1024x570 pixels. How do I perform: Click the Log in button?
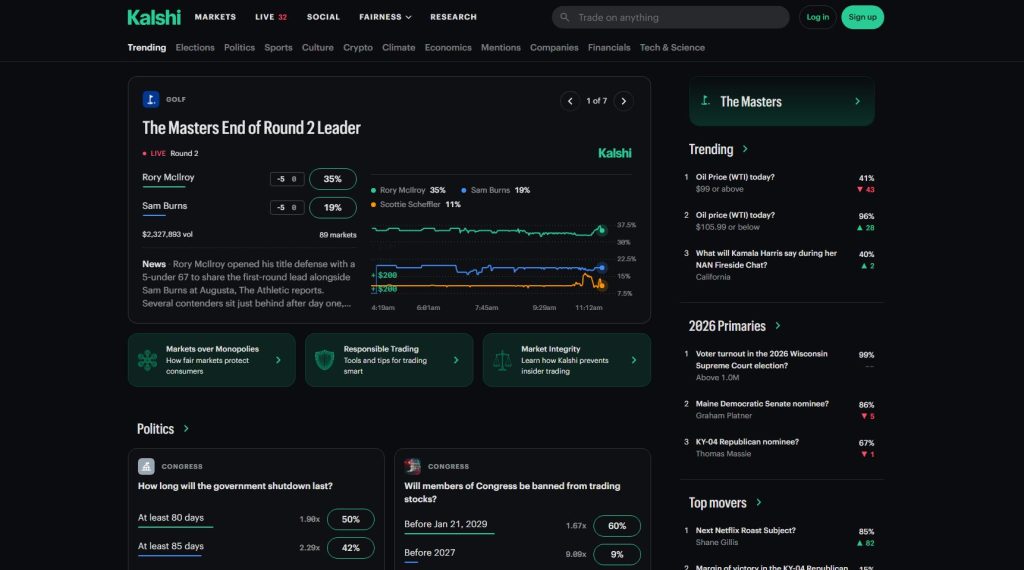coord(818,17)
